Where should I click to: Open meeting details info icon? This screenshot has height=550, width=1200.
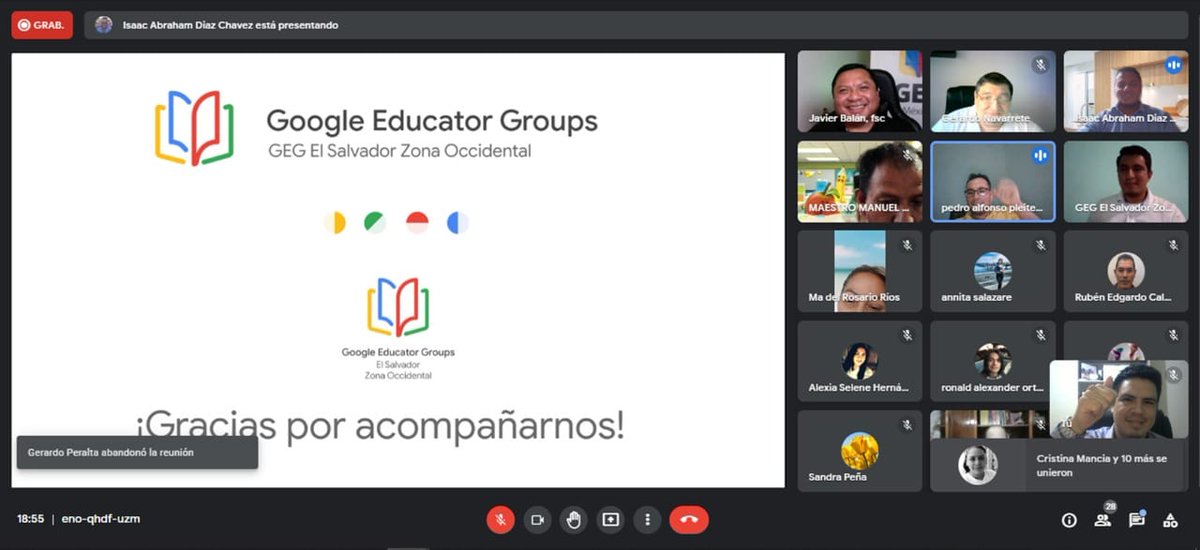click(x=1069, y=520)
